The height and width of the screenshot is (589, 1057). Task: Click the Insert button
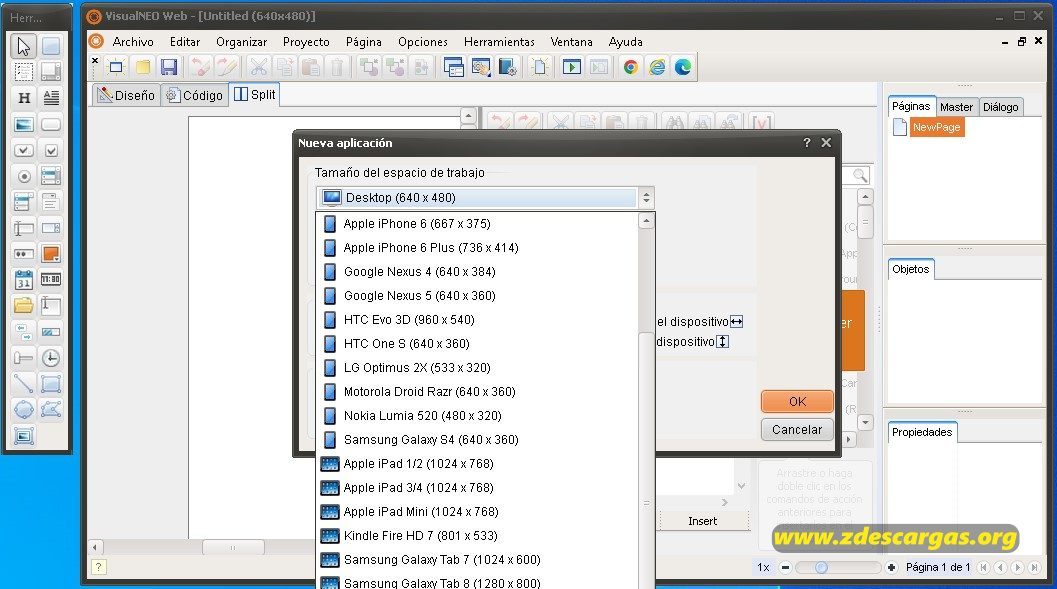702,521
